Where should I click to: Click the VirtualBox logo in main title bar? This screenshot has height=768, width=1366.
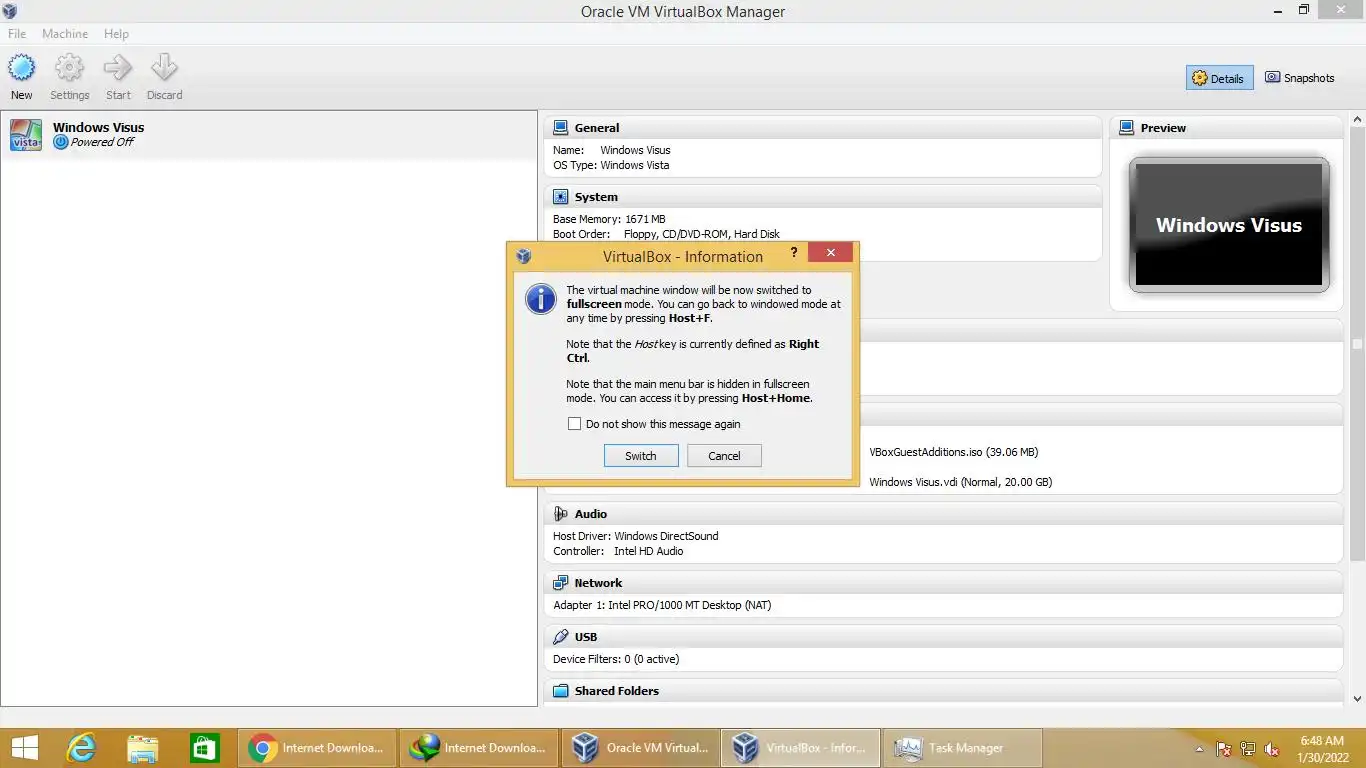tap(10, 11)
